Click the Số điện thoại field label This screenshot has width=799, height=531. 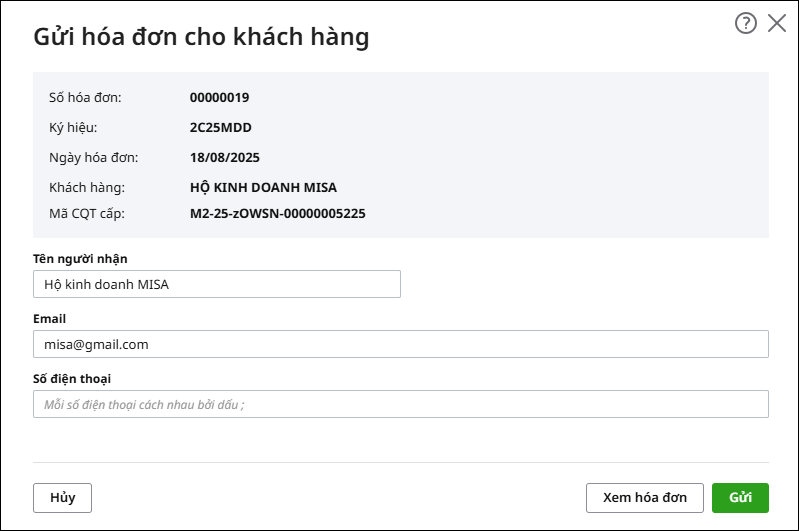(x=72, y=379)
